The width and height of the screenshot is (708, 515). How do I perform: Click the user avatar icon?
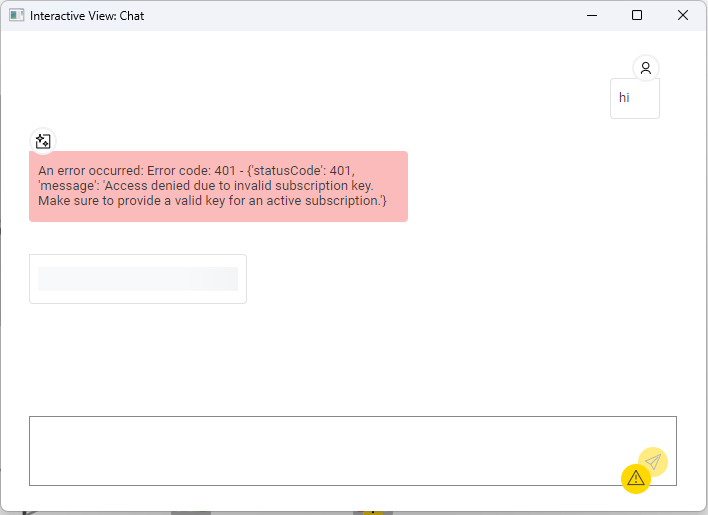point(646,68)
